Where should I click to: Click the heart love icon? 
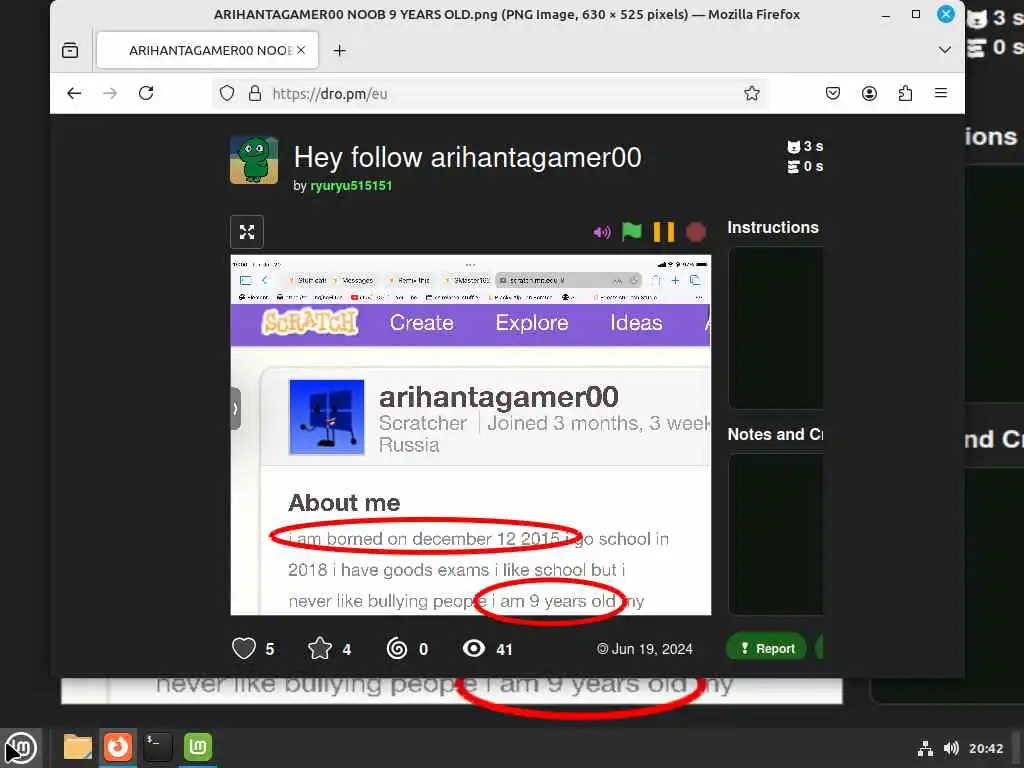click(x=244, y=648)
